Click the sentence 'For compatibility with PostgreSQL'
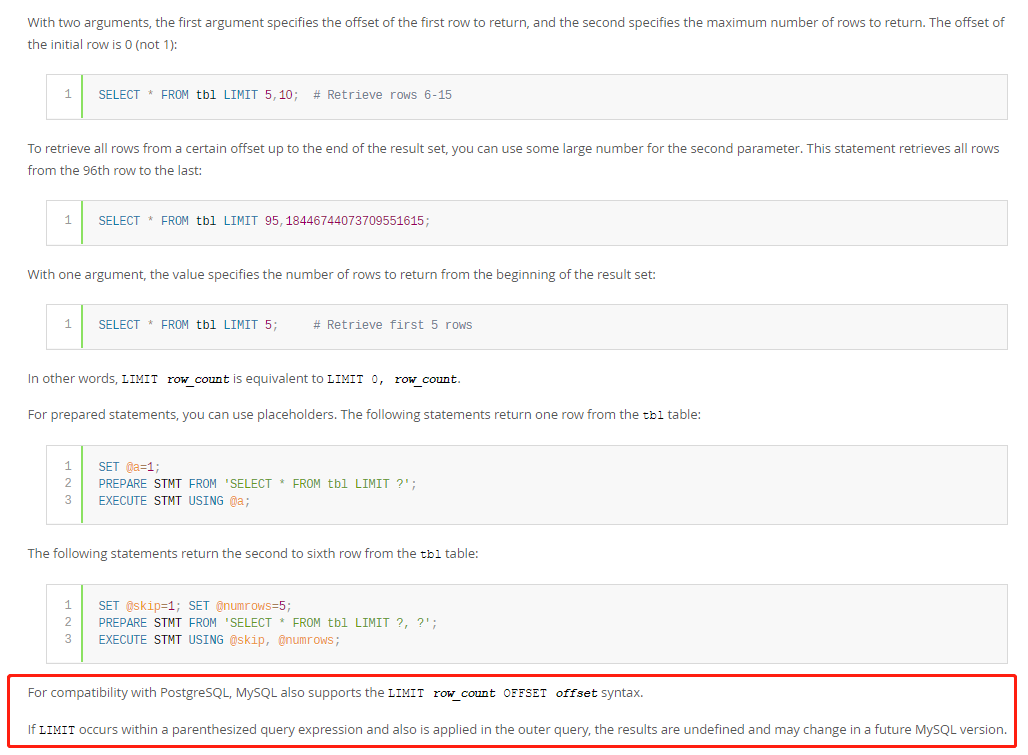Image resolution: width=1028 pixels, height=755 pixels. click(335, 693)
